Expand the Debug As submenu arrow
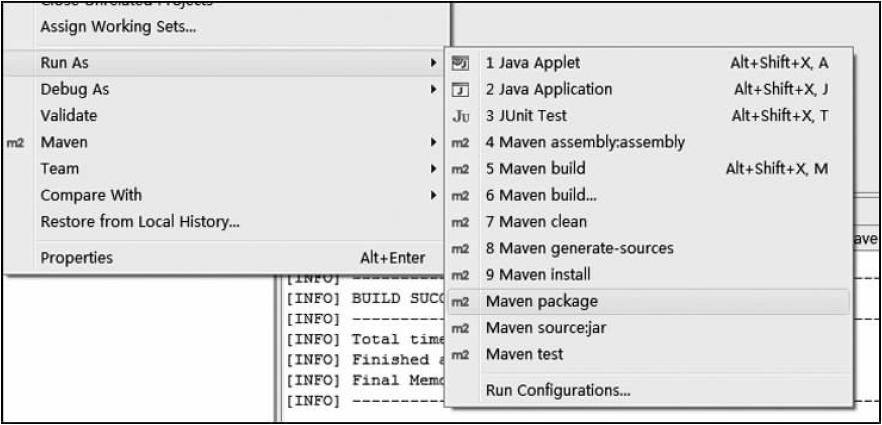882x425 pixels. tap(433, 89)
